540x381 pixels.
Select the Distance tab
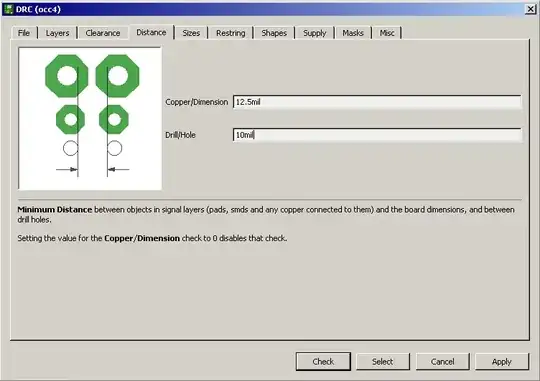(x=151, y=32)
